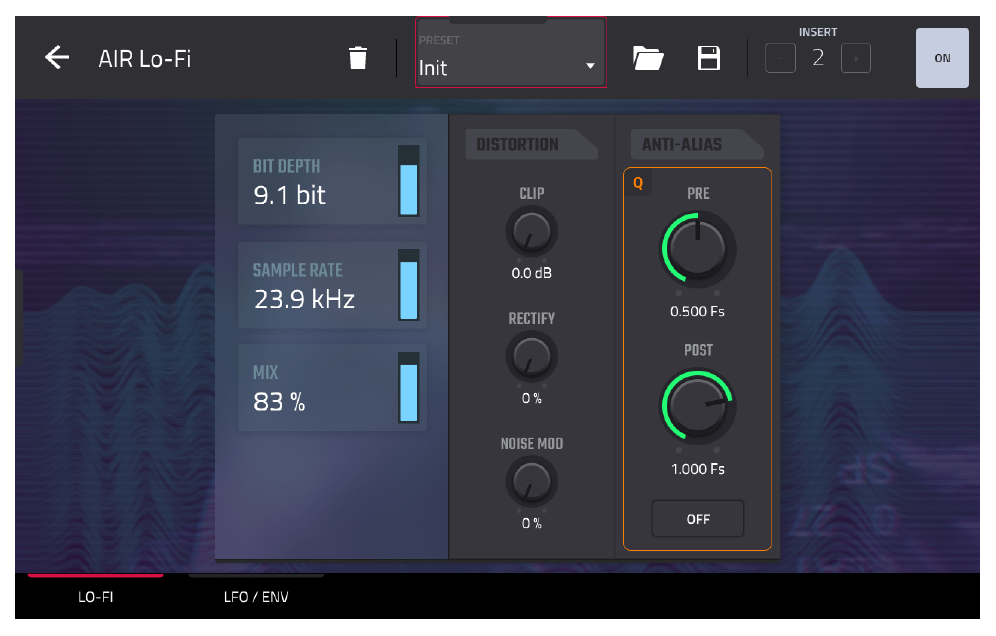The width and height of the screenshot is (996, 636).
Task: Select the 1.000 Fs post value
Action: [x=697, y=469]
